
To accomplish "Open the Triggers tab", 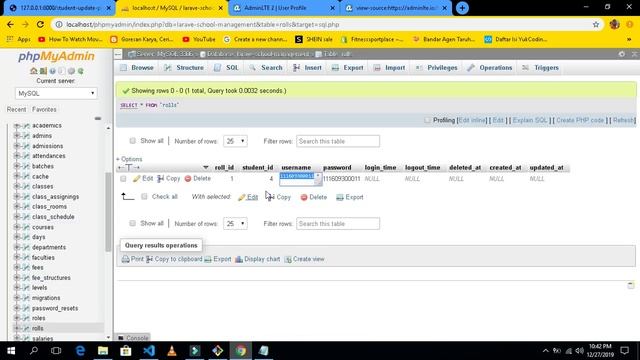I will pos(540,68).
